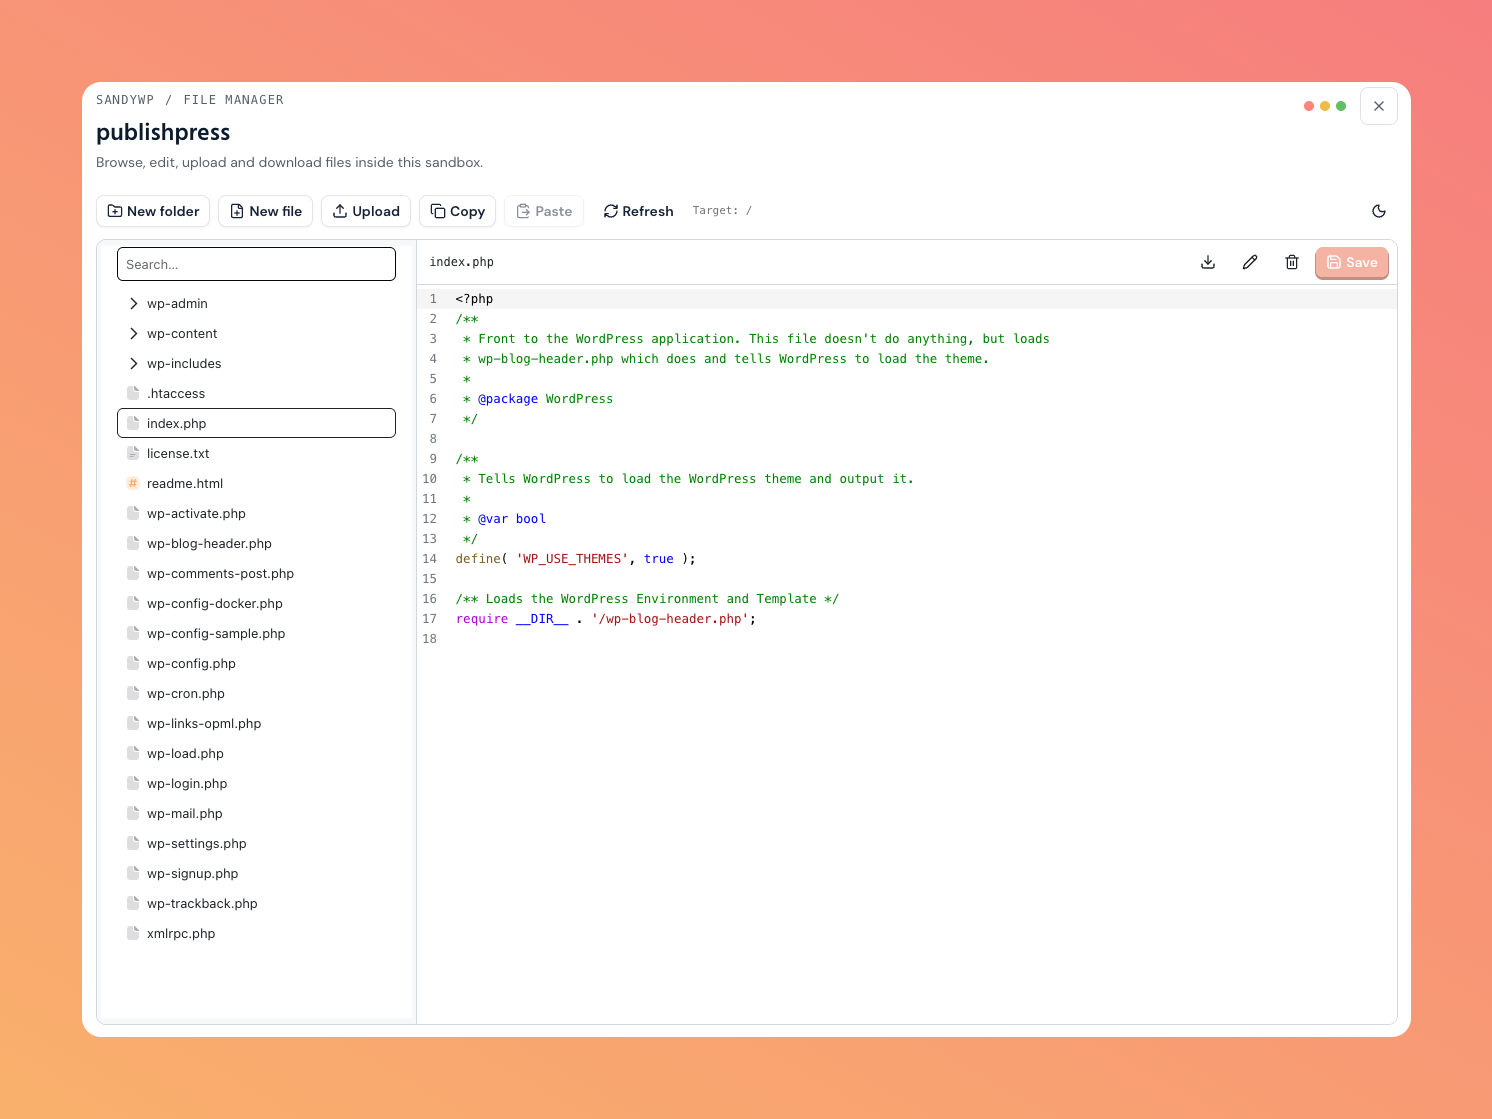Open the .htaccess file
Screen dimensions: 1492x1119
pyautogui.click(x=256, y=394)
